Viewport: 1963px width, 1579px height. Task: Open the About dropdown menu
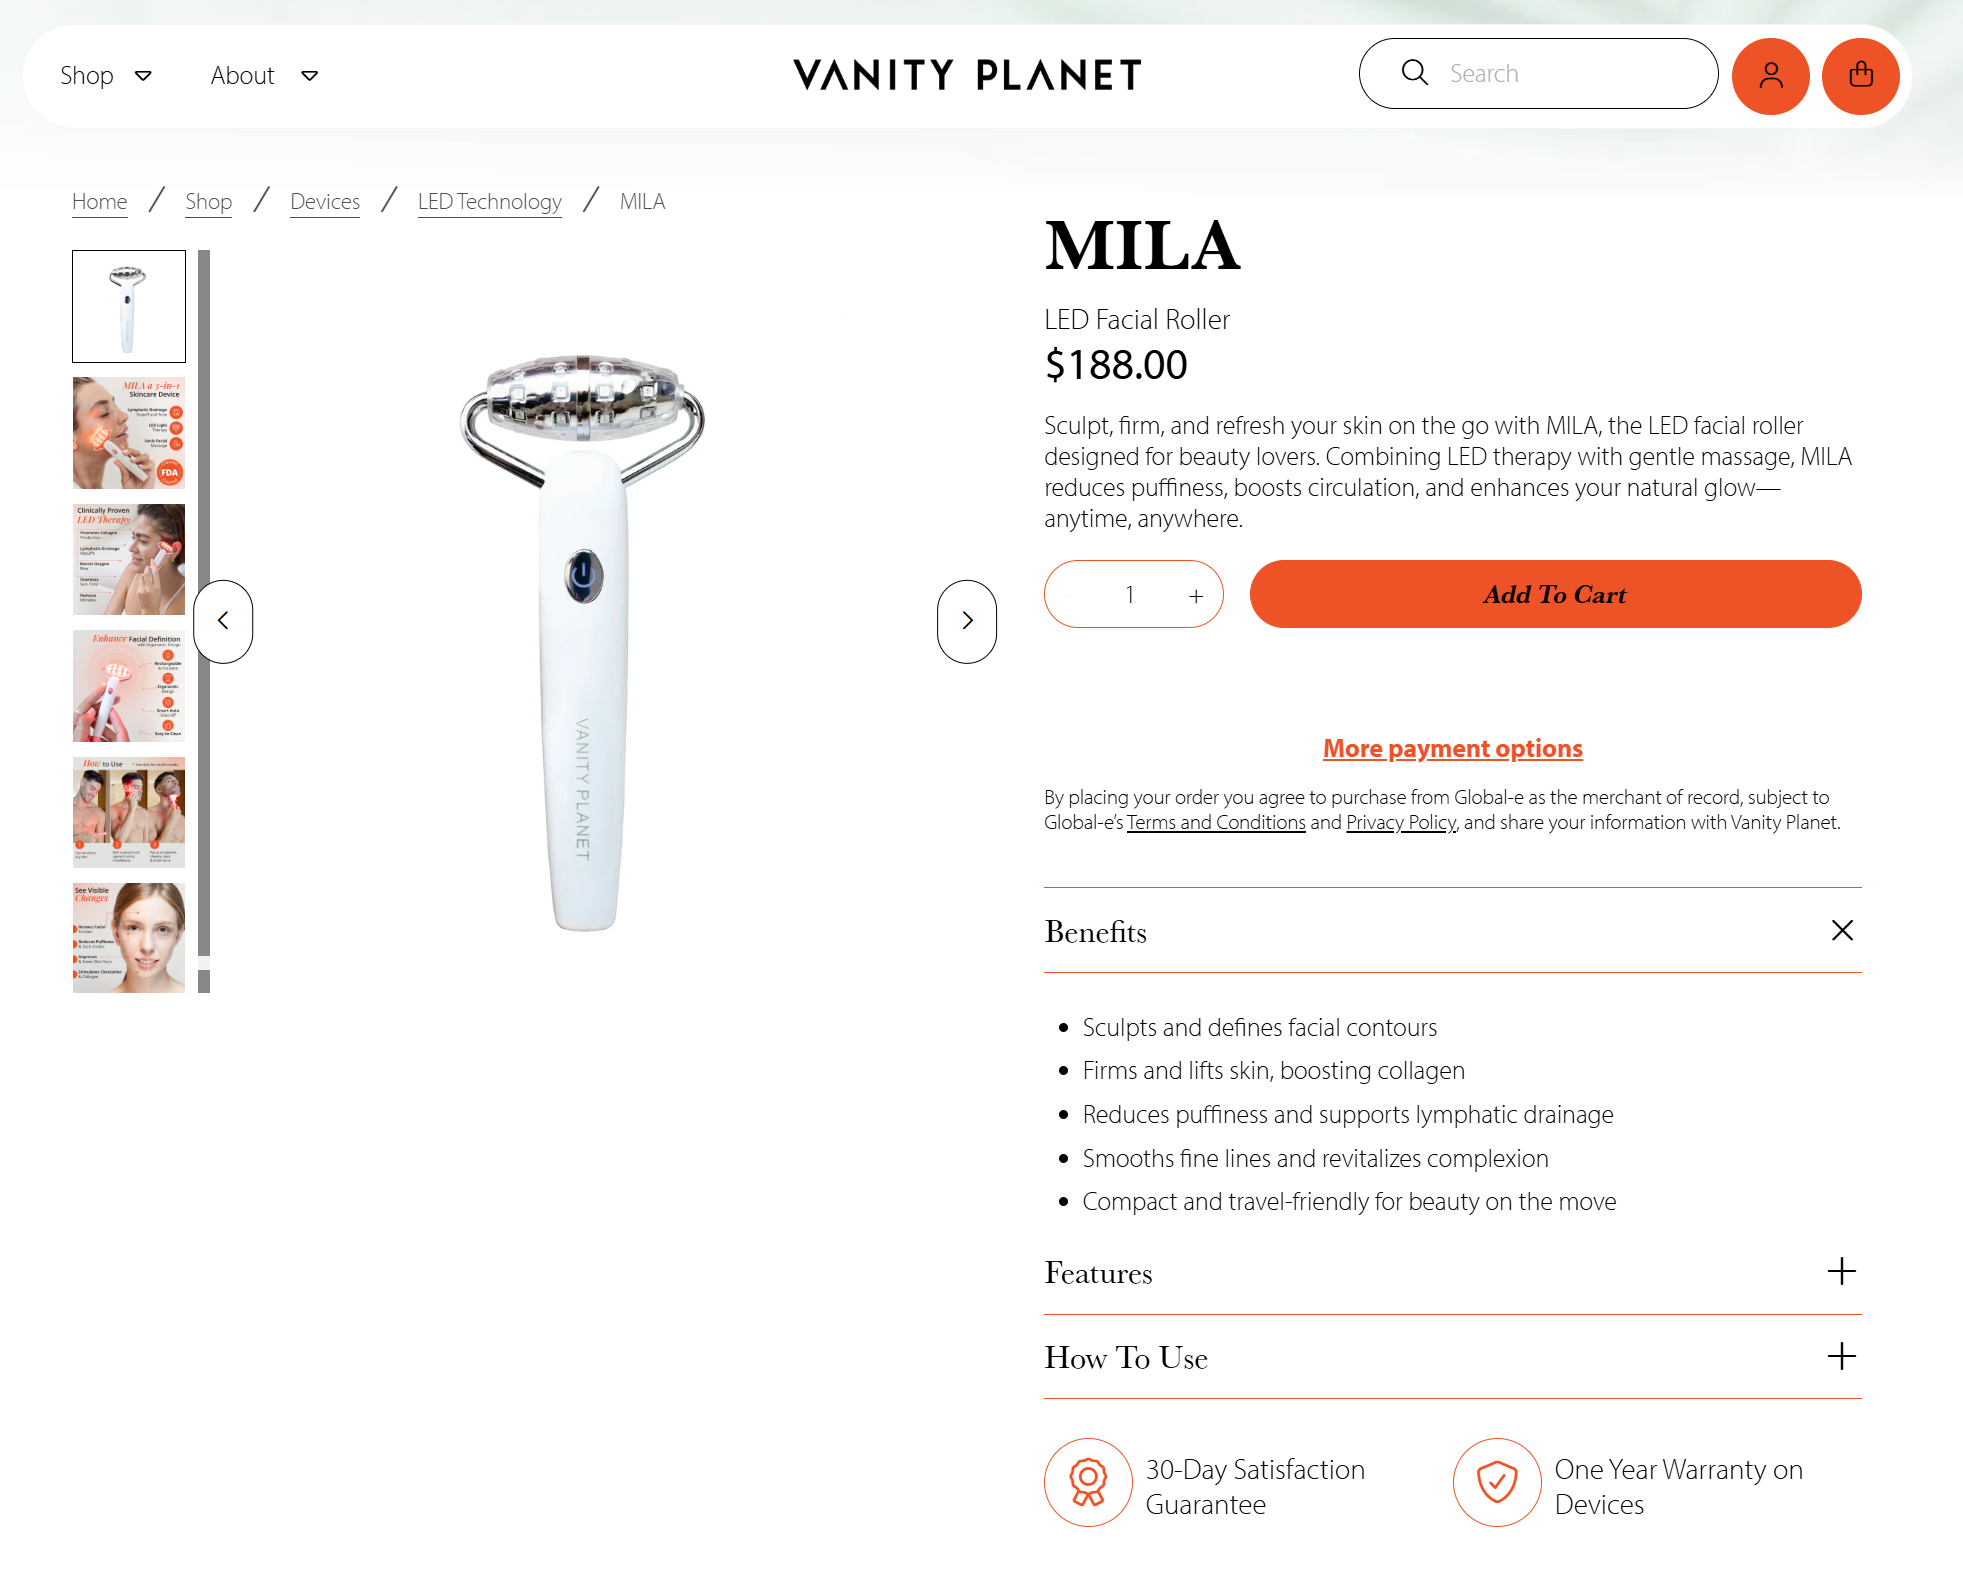264,76
